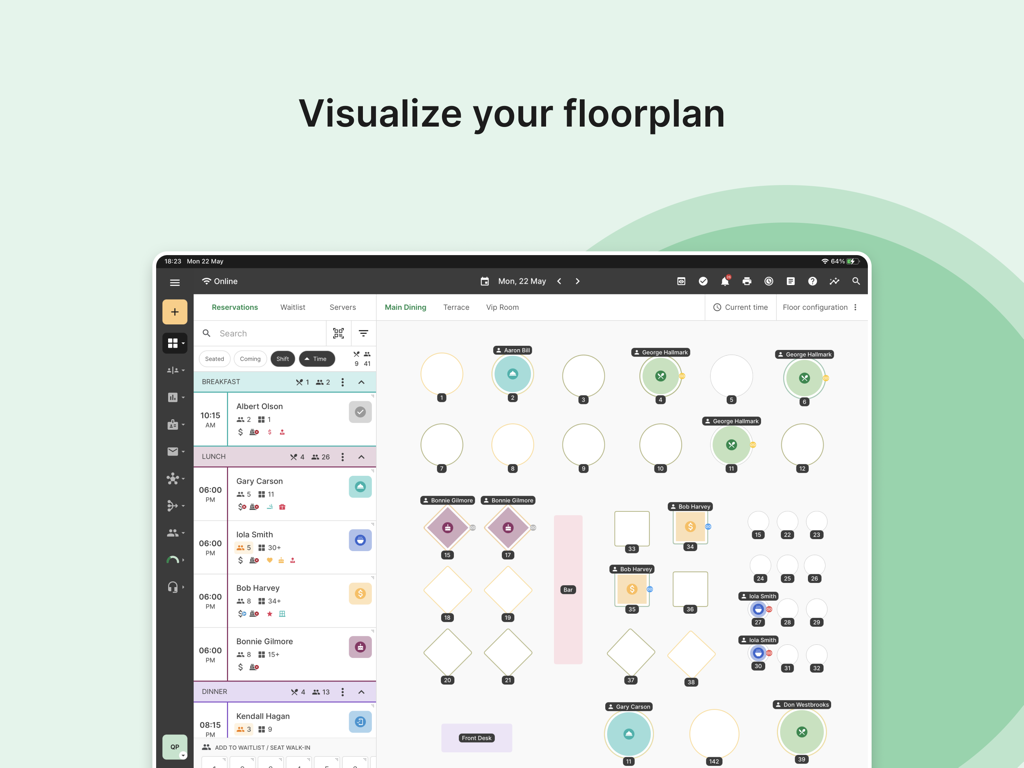Toggle the Shift grouping chip
Viewport: 1024px width, 768px height.
[x=282, y=359]
